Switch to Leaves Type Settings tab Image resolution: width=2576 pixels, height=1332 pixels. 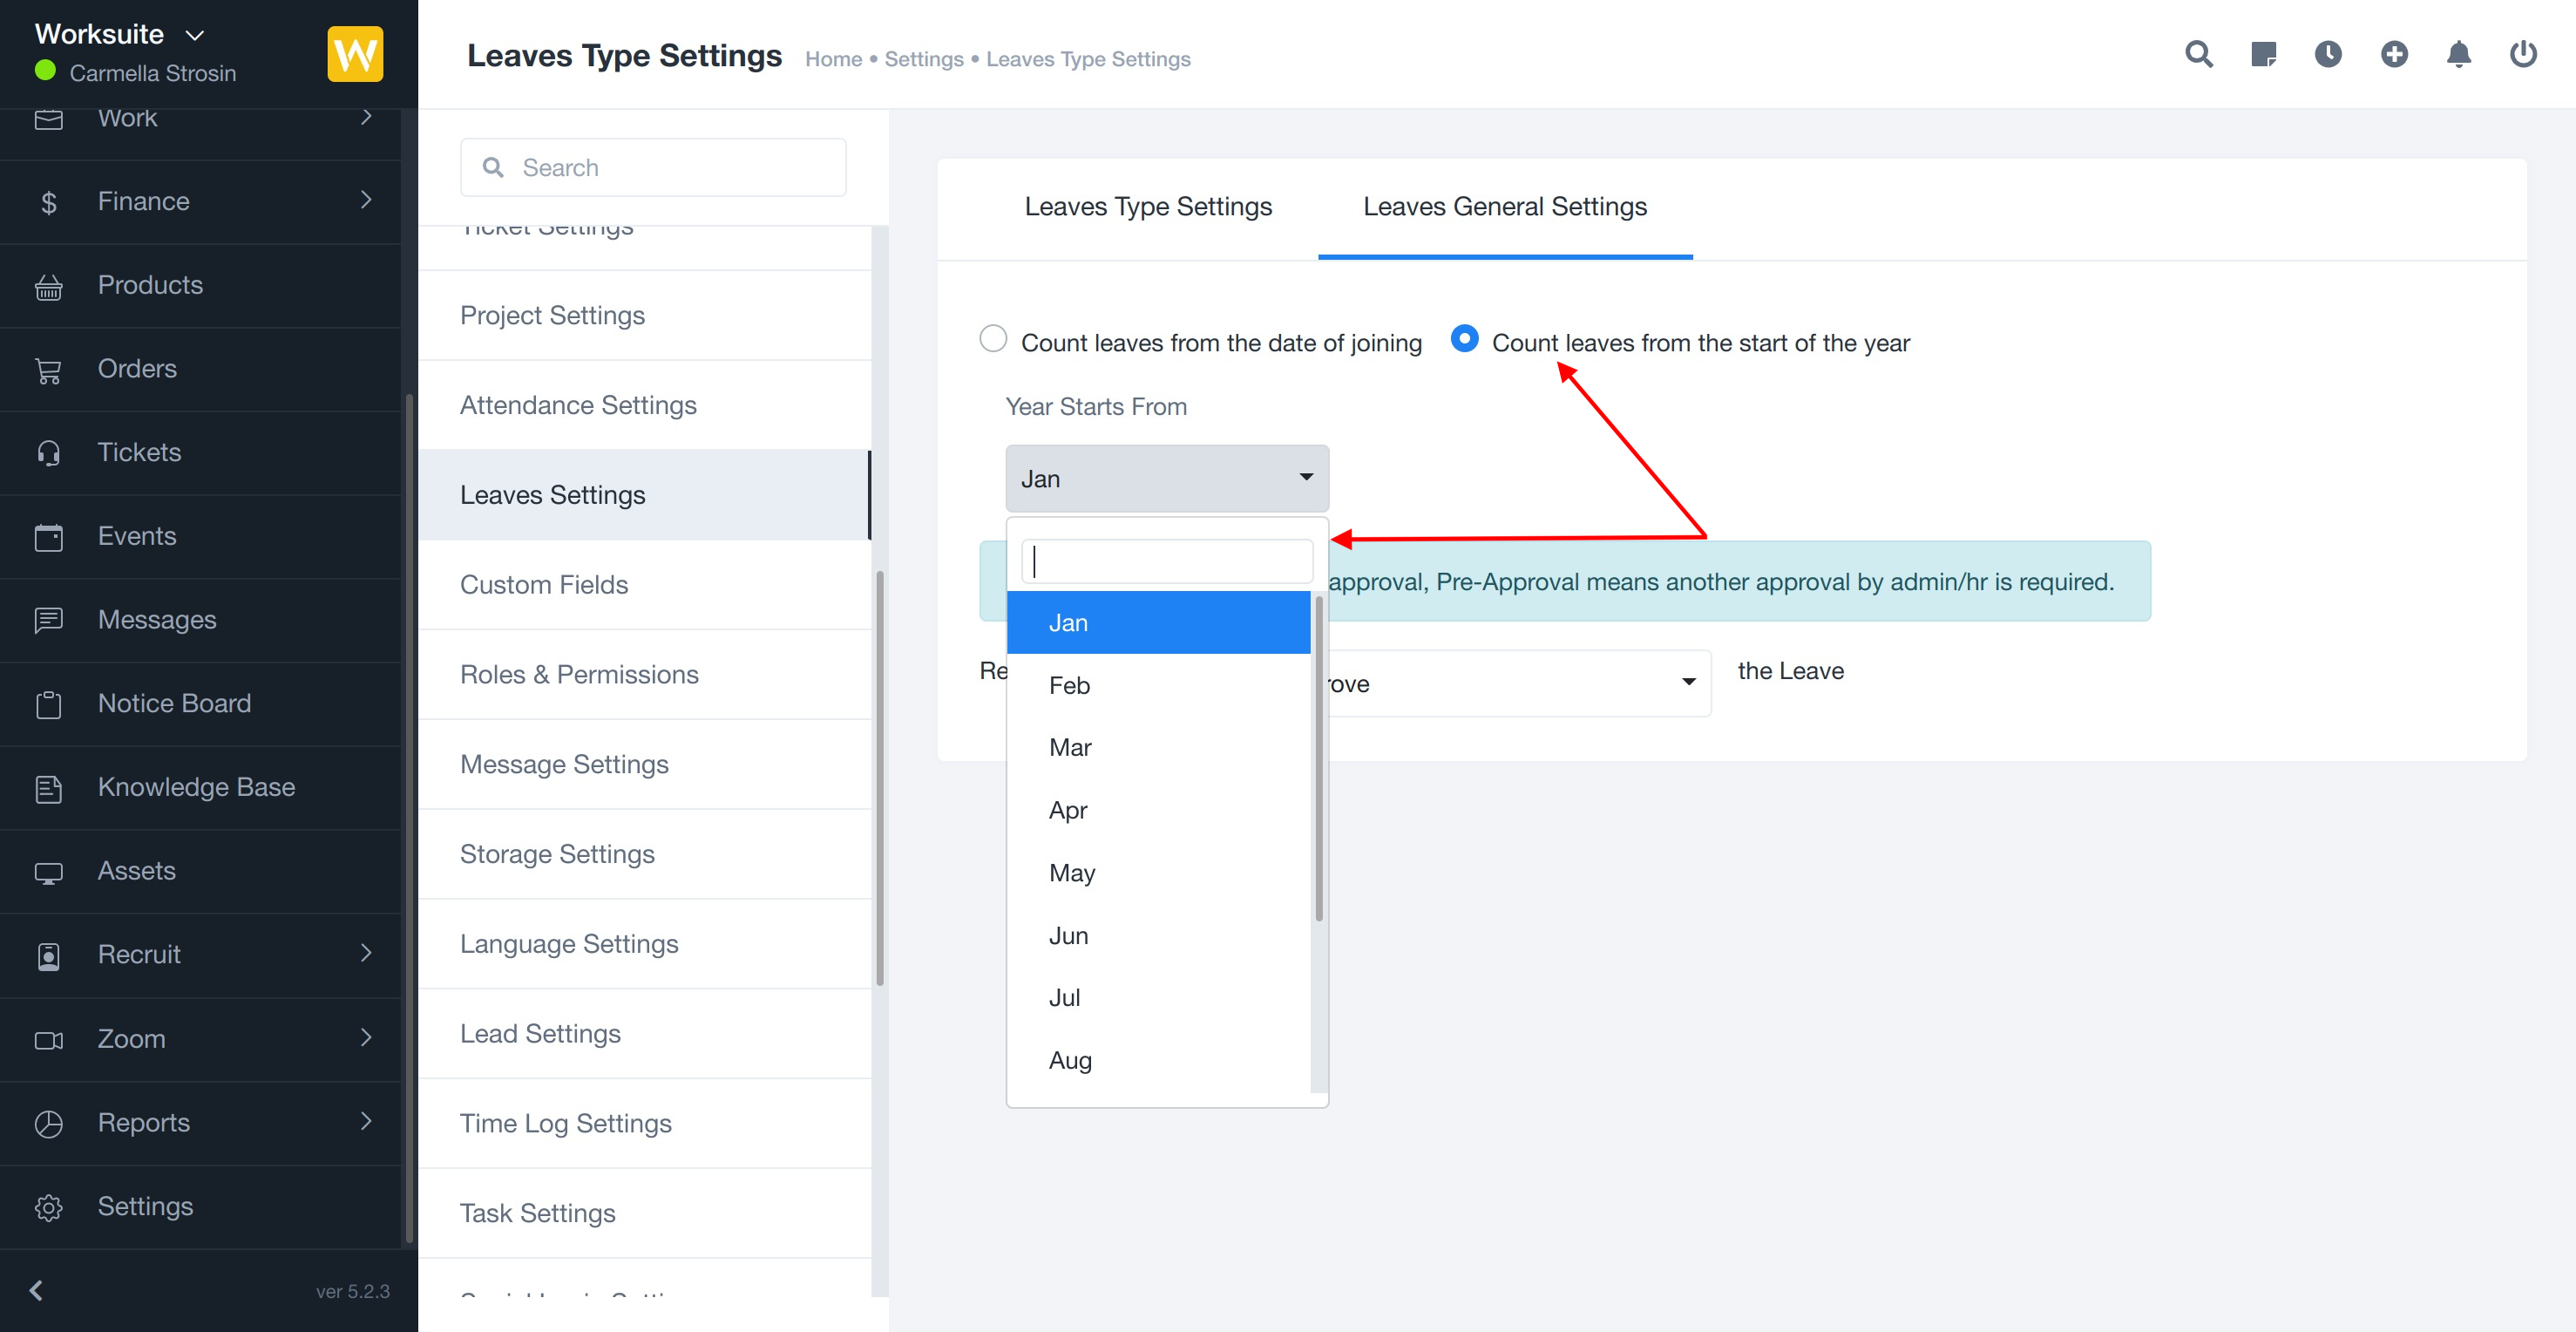pyautogui.click(x=1147, y=206)
